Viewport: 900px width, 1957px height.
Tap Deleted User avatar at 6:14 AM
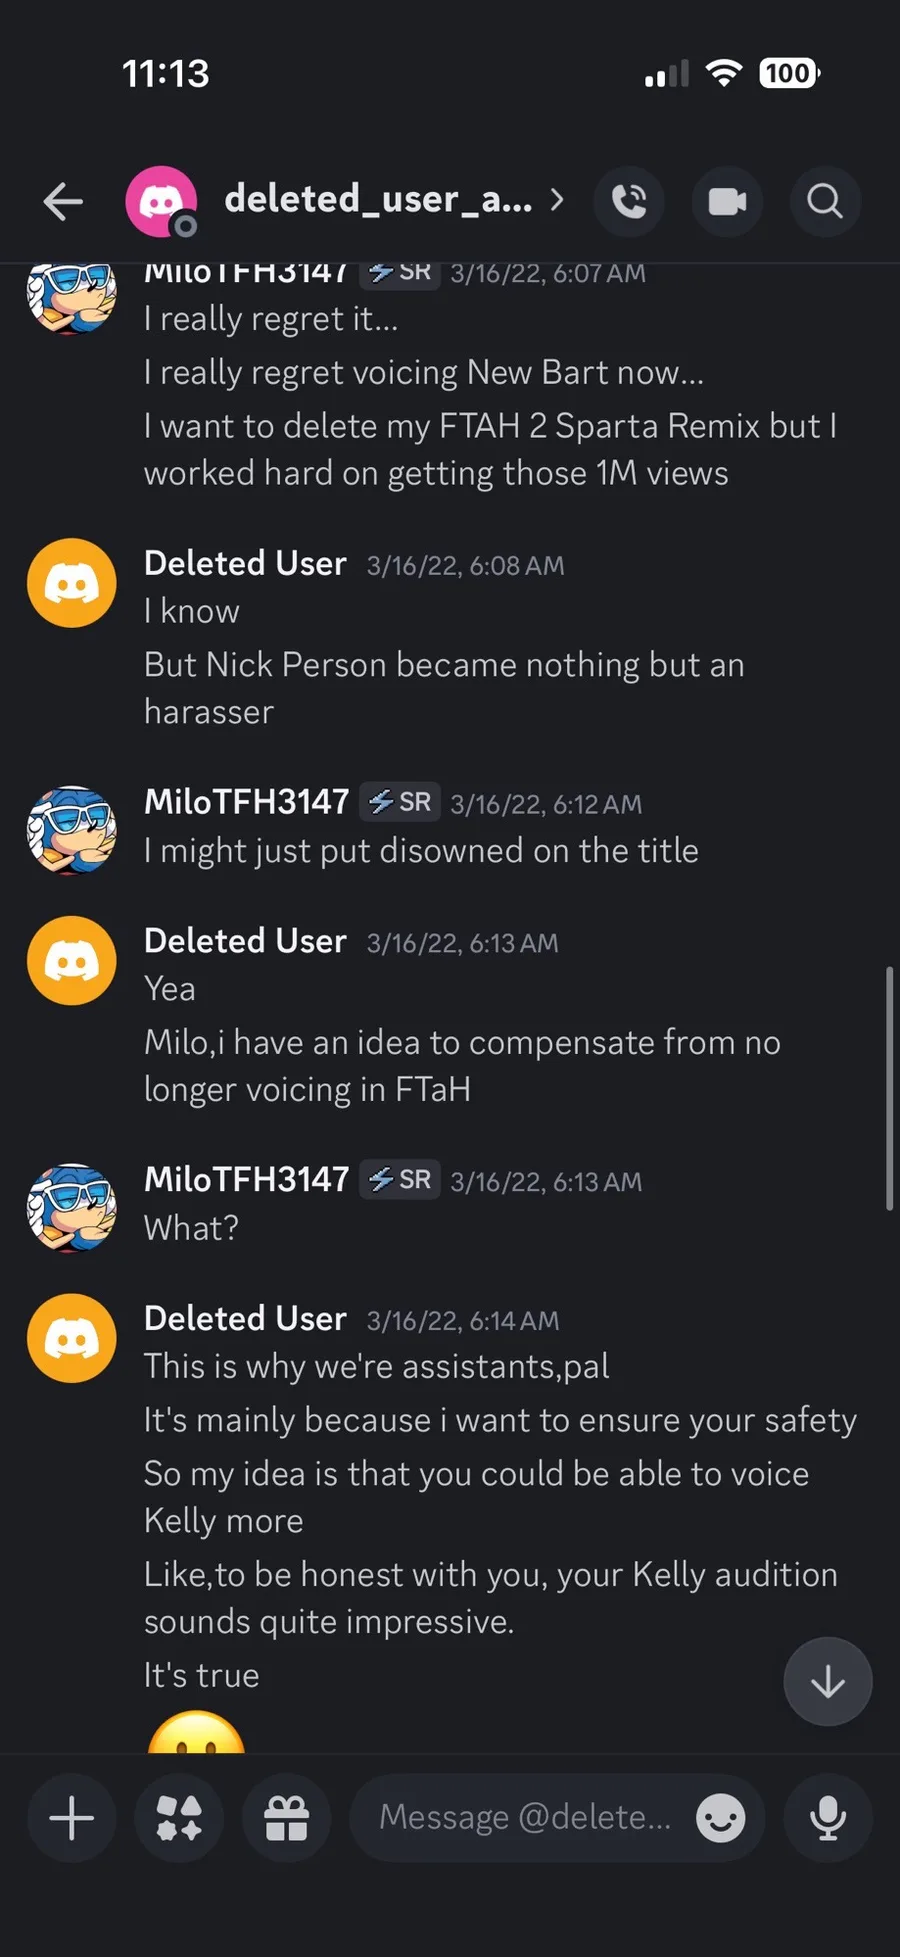(x=72, y=1338)
